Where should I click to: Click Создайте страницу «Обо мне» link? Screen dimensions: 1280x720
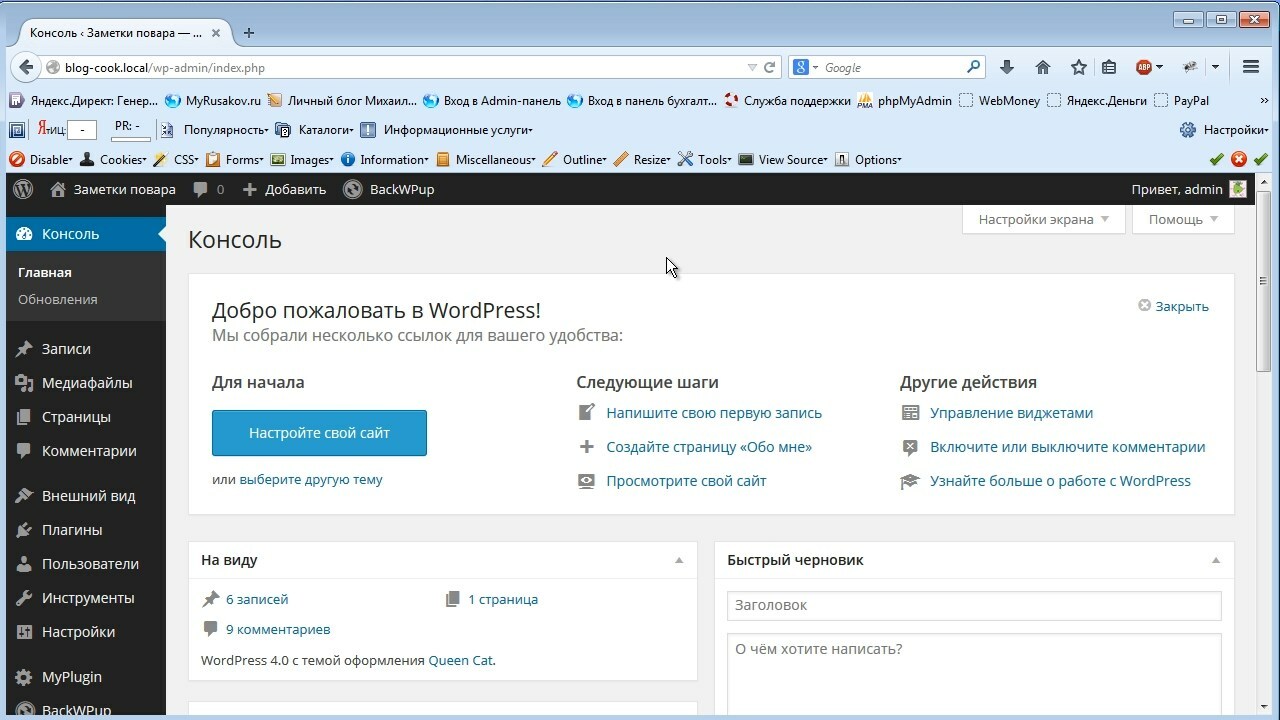pos(709,447)
